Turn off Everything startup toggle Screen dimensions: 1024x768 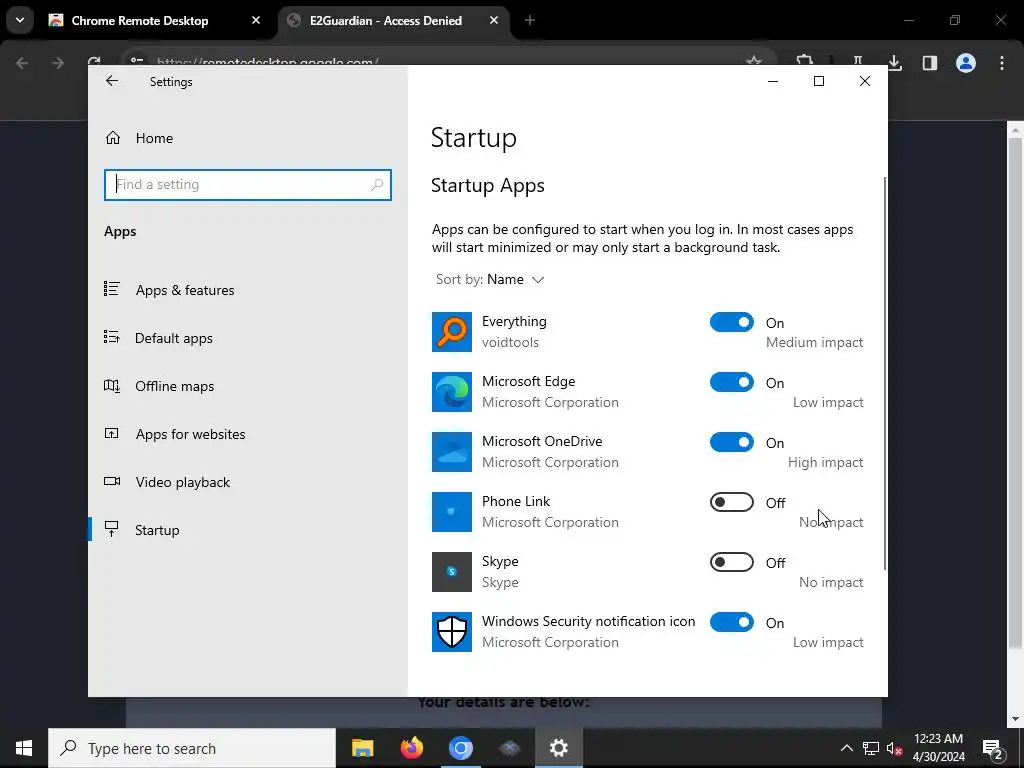point(731,323)
